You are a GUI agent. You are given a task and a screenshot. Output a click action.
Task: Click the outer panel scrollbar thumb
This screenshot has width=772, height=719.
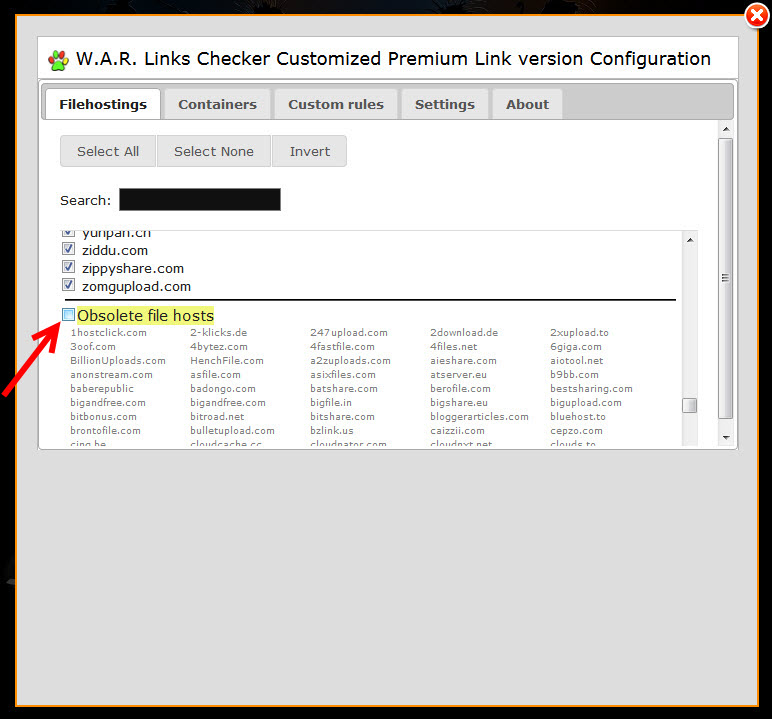726,278
